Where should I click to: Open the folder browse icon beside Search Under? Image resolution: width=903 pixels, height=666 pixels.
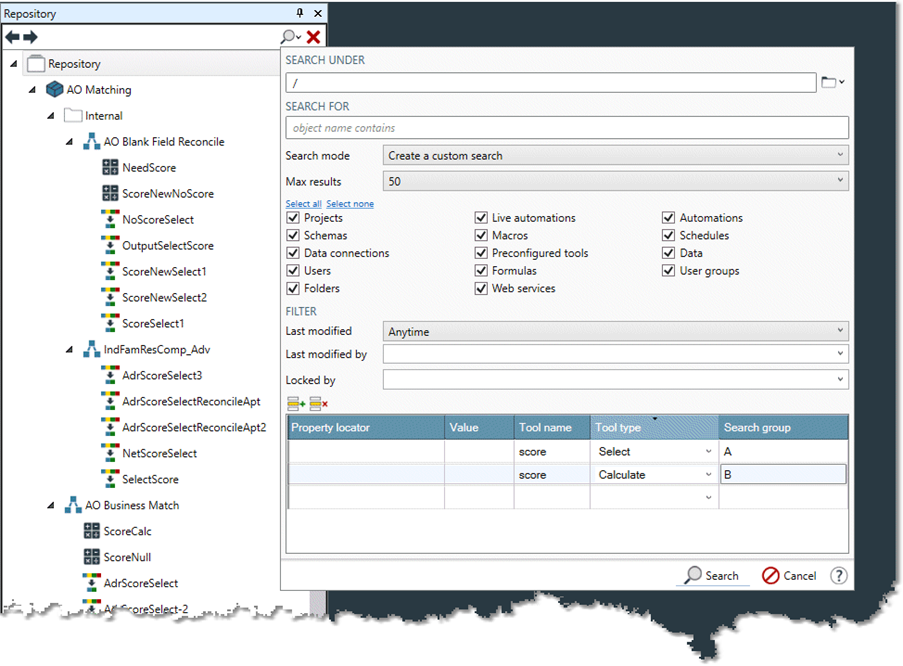point(830,82)
